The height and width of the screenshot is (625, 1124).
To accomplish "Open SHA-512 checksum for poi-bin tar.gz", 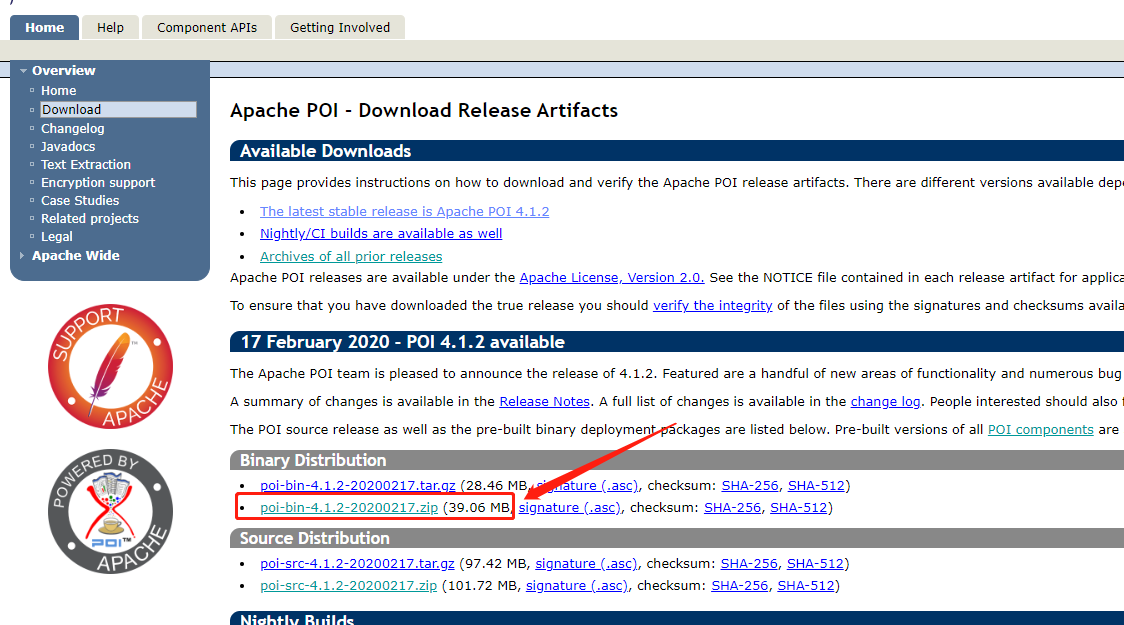I will pos(816,485).
